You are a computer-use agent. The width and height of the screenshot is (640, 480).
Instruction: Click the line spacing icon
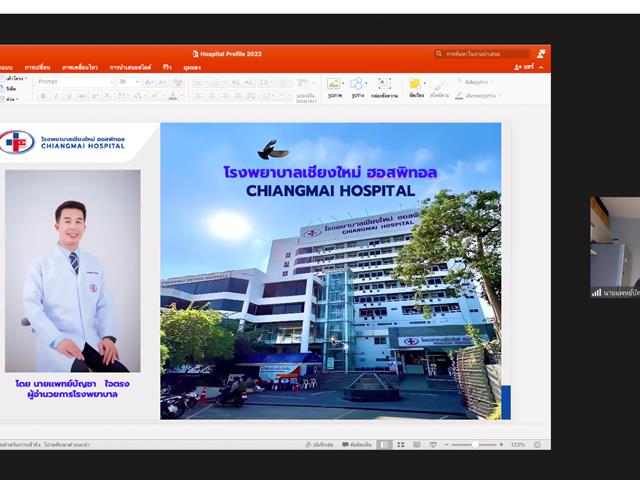click(266, 83)
